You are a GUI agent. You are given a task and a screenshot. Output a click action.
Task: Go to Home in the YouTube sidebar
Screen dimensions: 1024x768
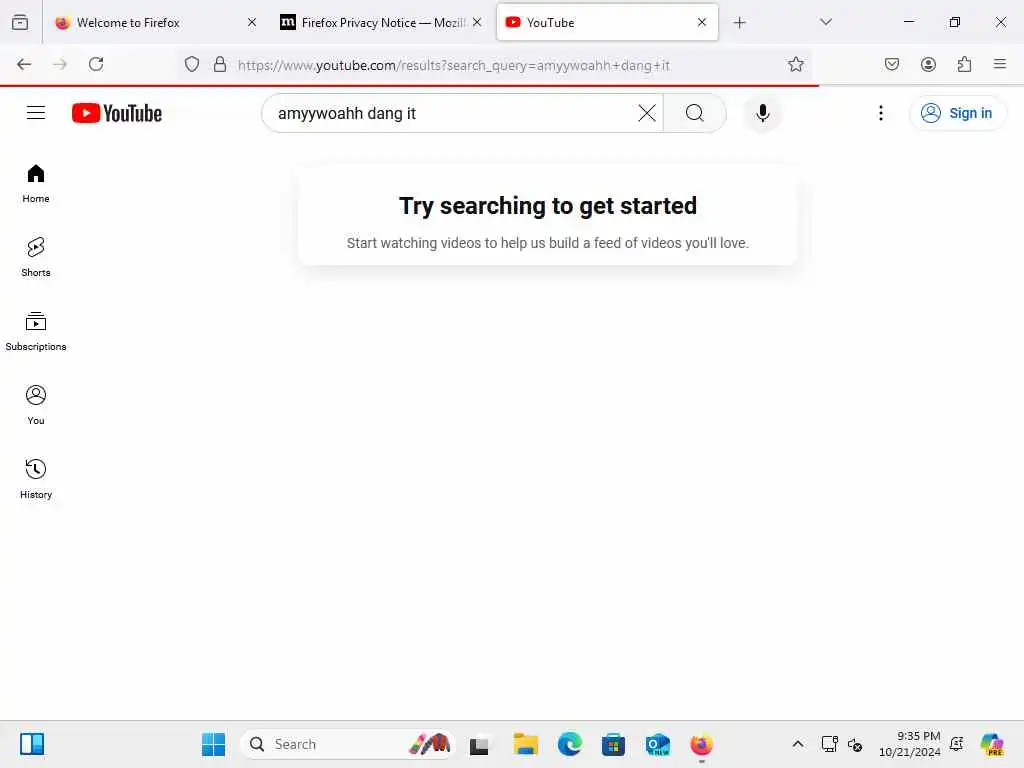[36, 183]
